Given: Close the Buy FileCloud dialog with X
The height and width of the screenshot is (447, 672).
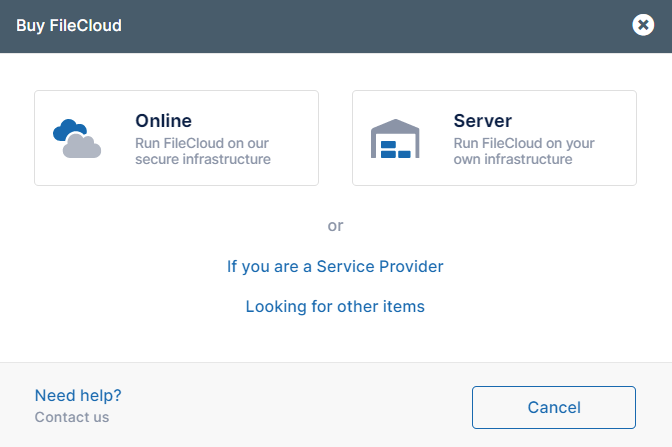Looking at the screenshot, I should pos(643,25).
